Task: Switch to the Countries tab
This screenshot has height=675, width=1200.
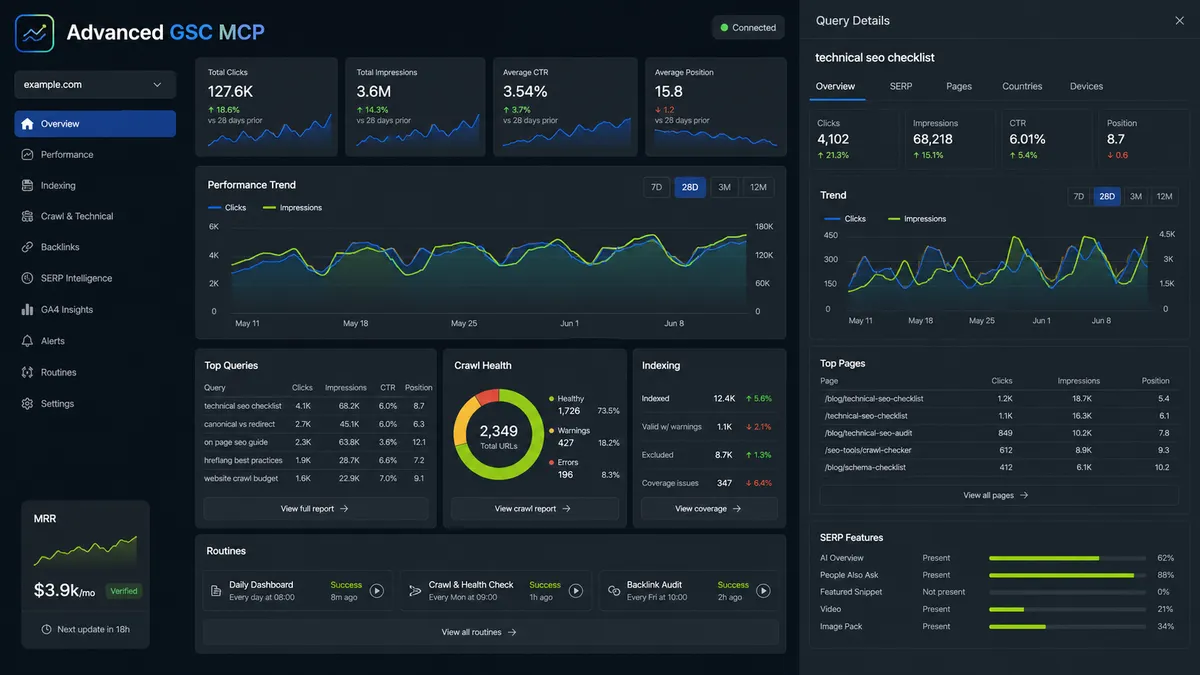Action: (x=1022, y=87)
